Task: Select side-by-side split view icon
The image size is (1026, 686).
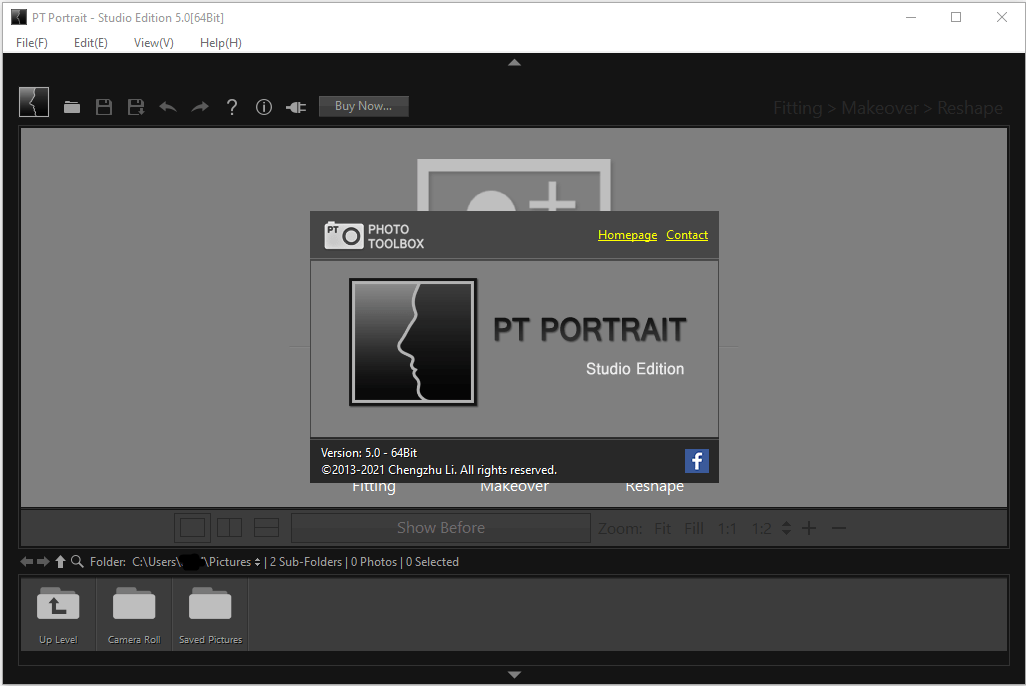Action: [x=230, y=528]
